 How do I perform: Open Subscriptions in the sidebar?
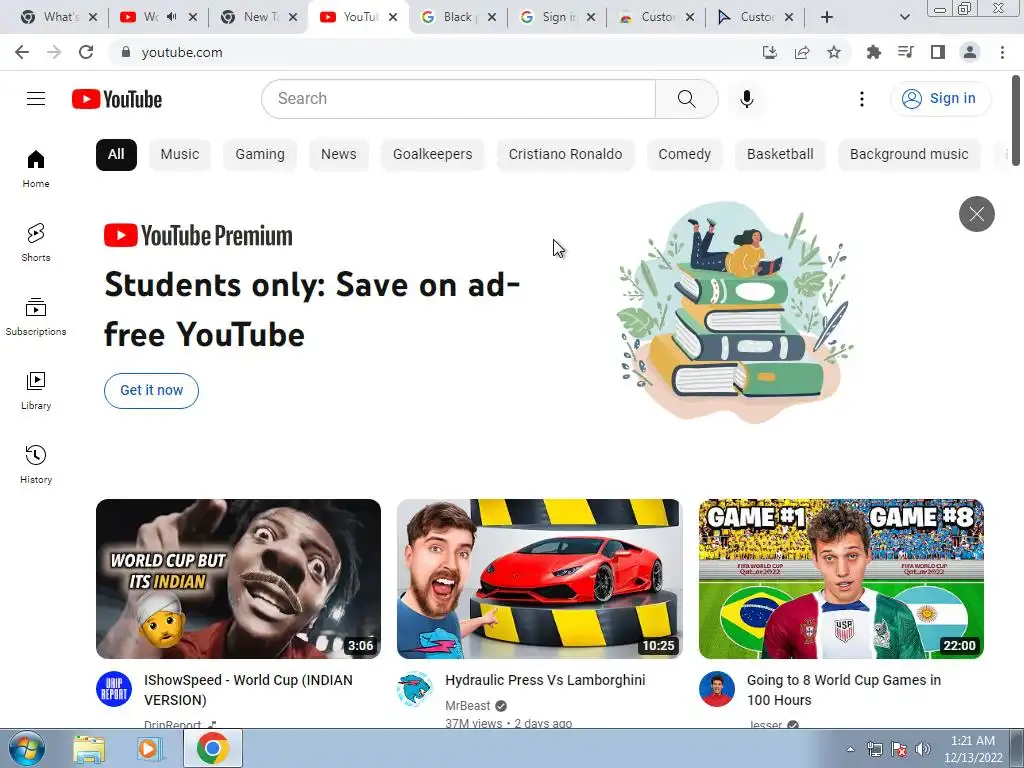point(36,317)
